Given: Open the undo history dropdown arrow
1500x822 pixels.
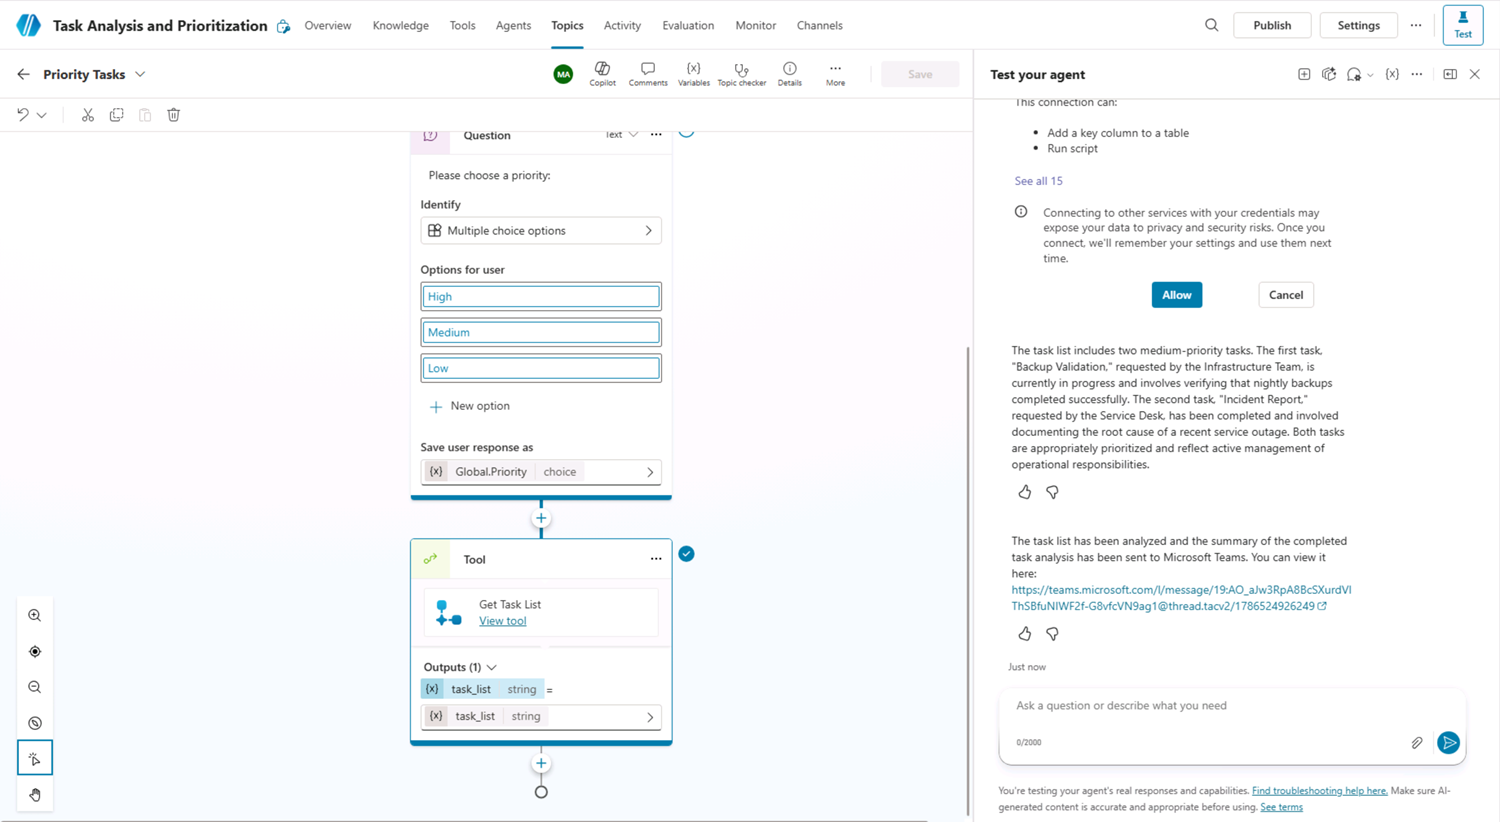Looking at the screenshot, I should click(42, 115).
